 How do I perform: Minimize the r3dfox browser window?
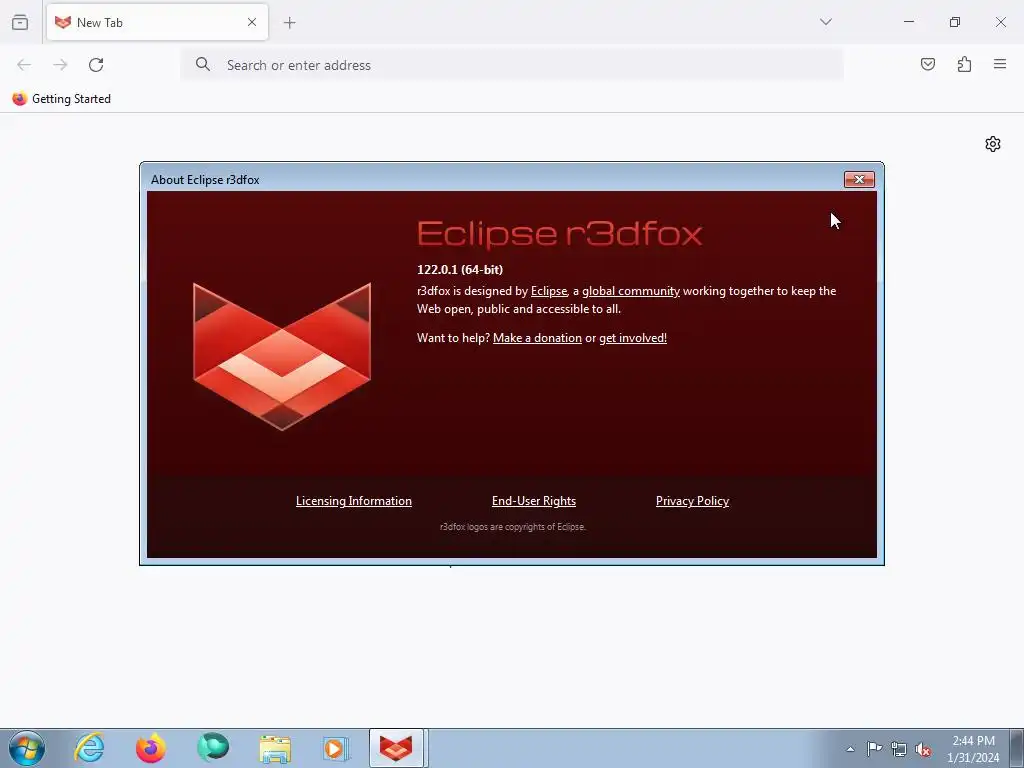point(908,22)
